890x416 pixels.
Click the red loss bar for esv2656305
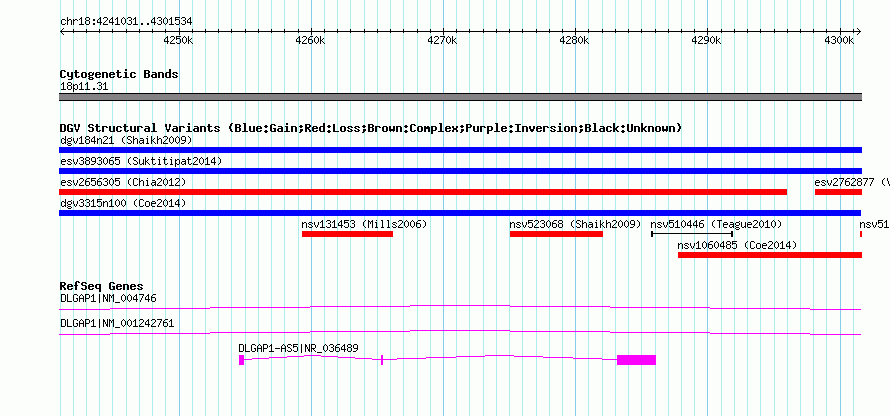[423, 192]
